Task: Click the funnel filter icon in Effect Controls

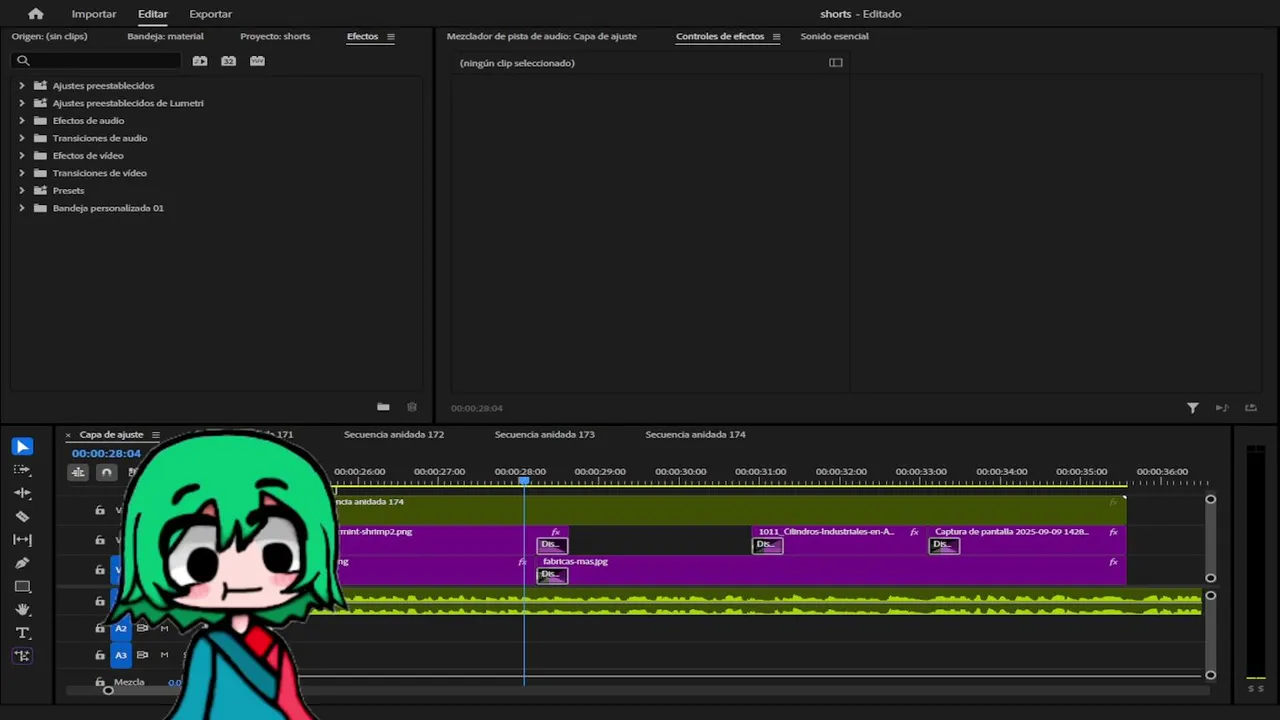Action: tap(1192, 408)
